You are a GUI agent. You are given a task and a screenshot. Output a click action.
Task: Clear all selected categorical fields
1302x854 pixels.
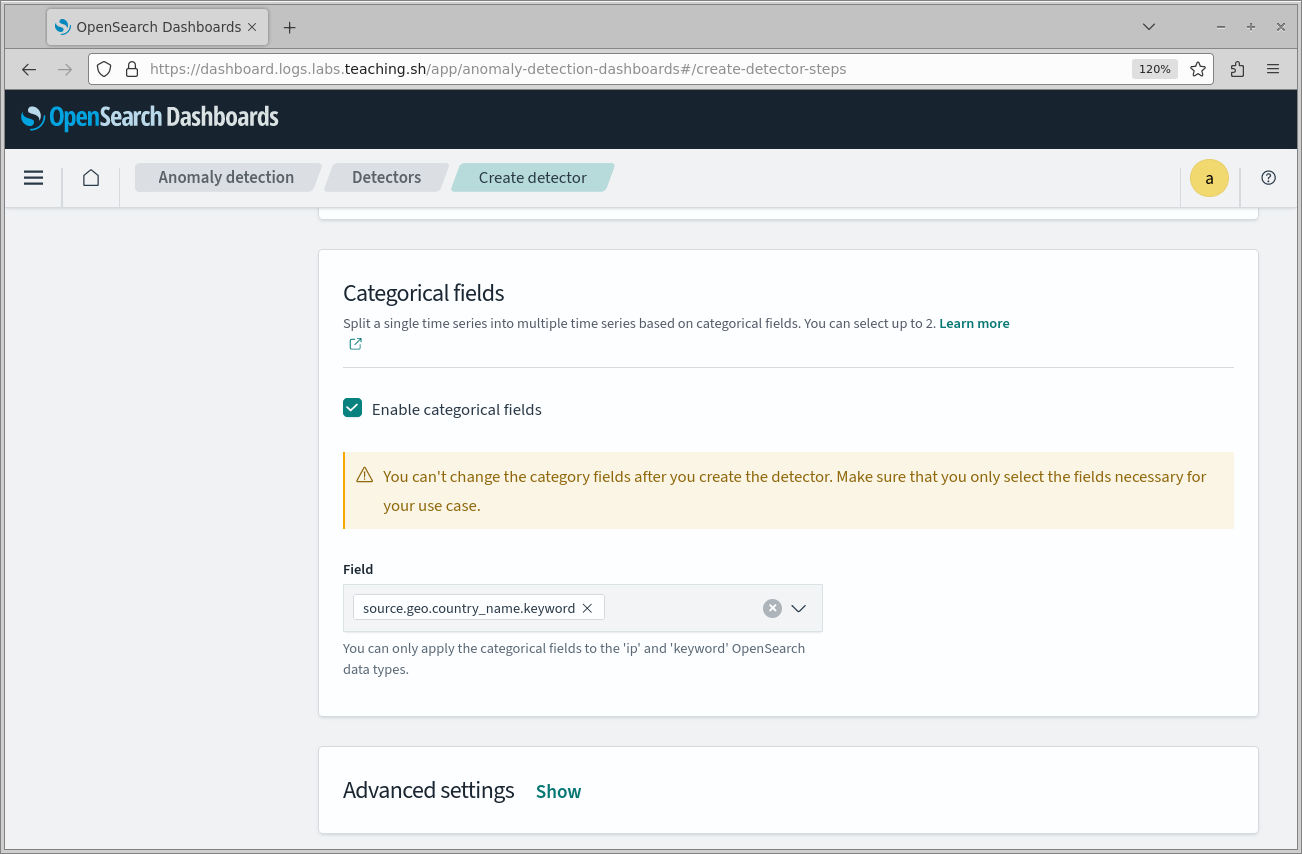772,608
